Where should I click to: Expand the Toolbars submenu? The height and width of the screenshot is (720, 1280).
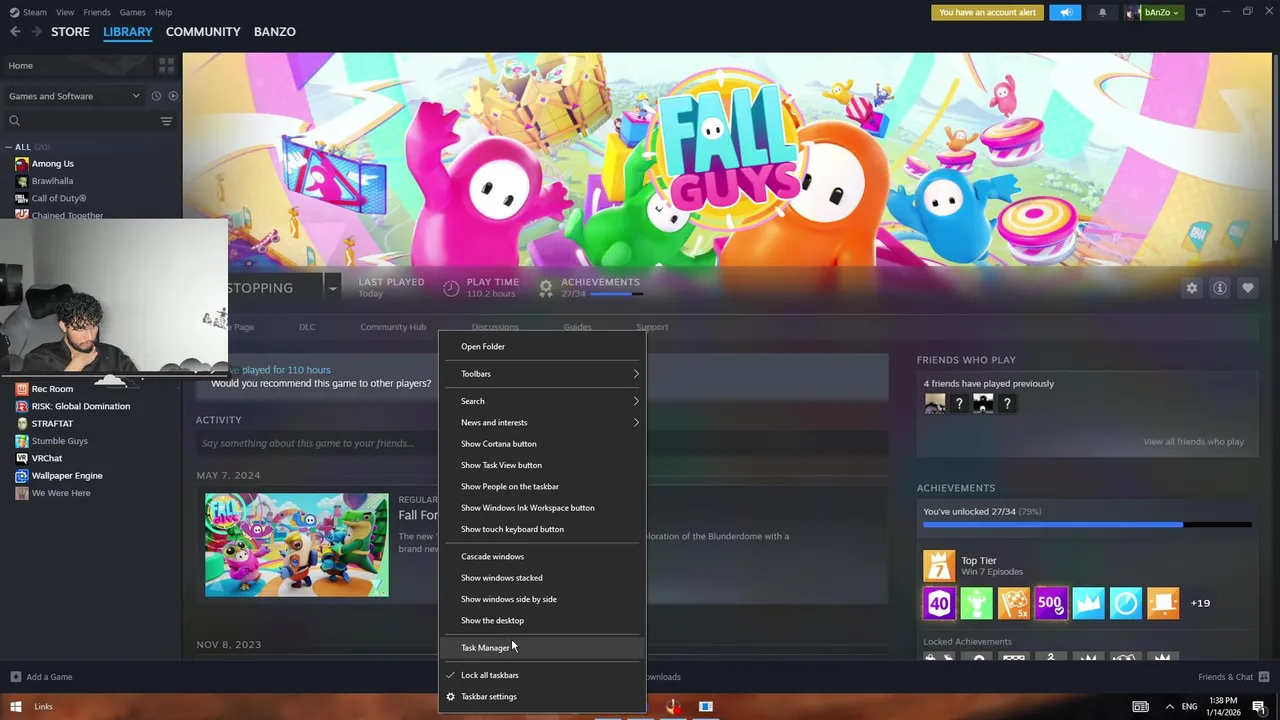point(542,374)
